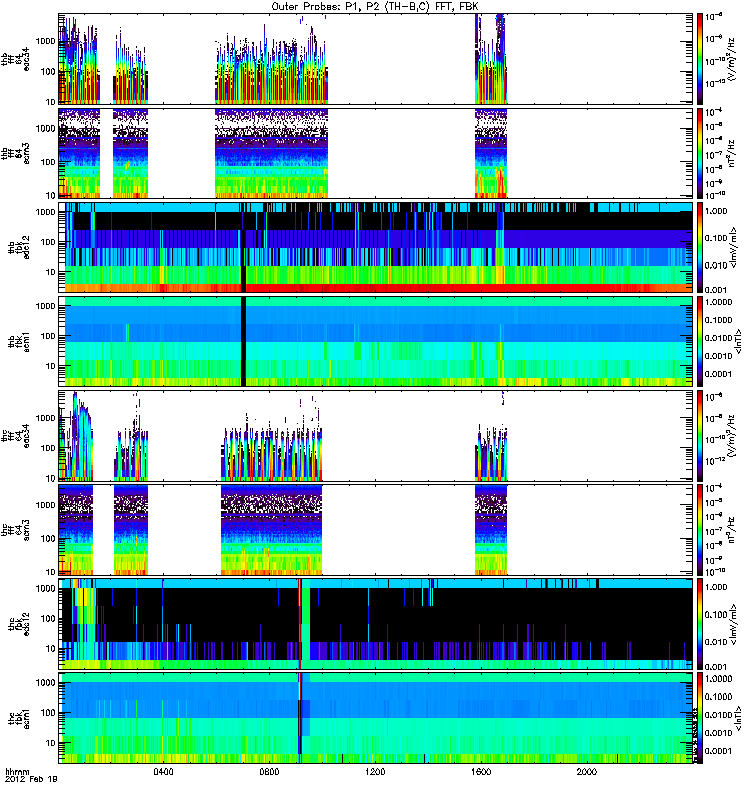Select the thb fbk edc12 panel color bar
Screen dimensions: 750x800
699,247
